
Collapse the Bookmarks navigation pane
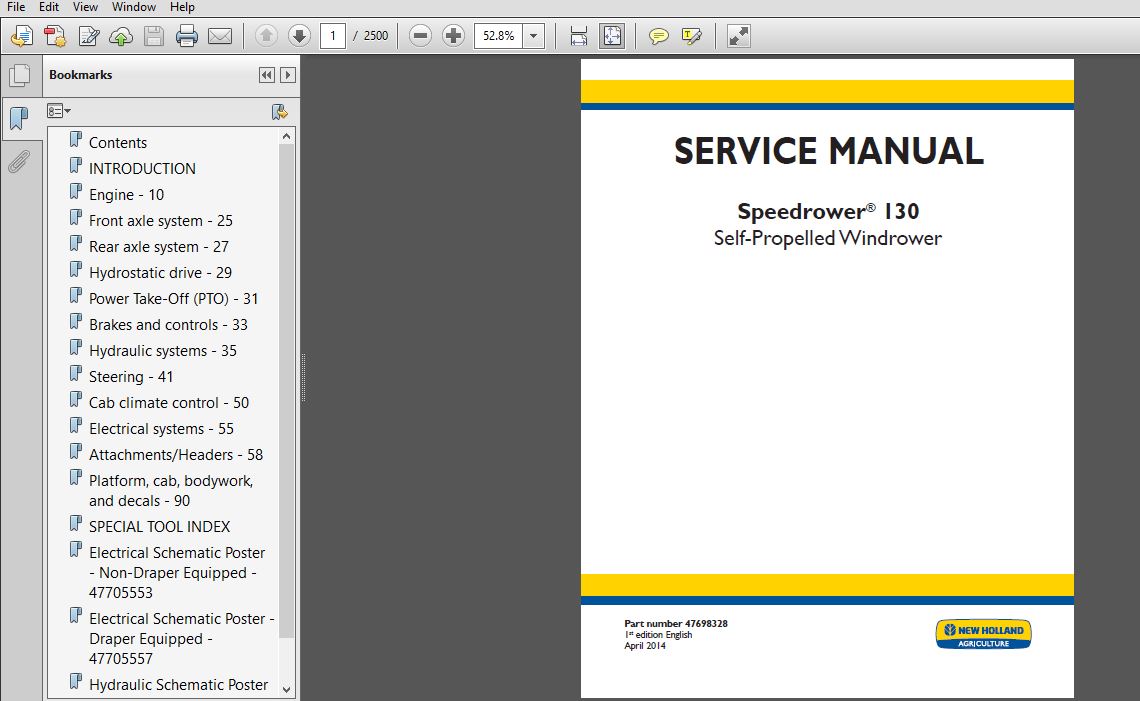coord(266,75)
